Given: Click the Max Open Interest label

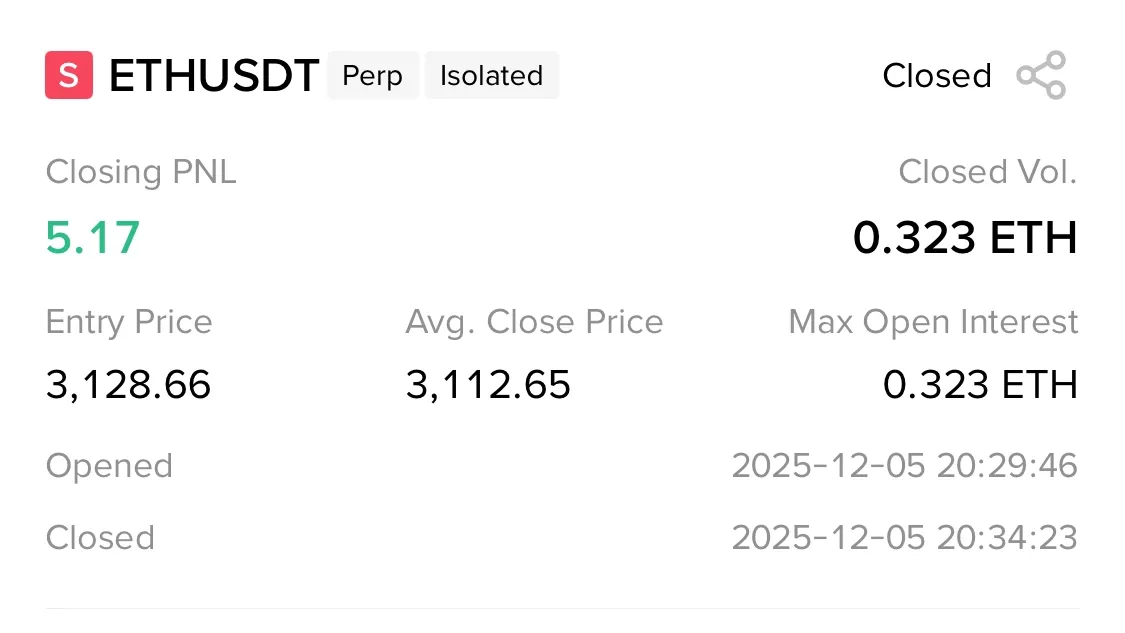Looking at the screenshot, I should (933, 322).
